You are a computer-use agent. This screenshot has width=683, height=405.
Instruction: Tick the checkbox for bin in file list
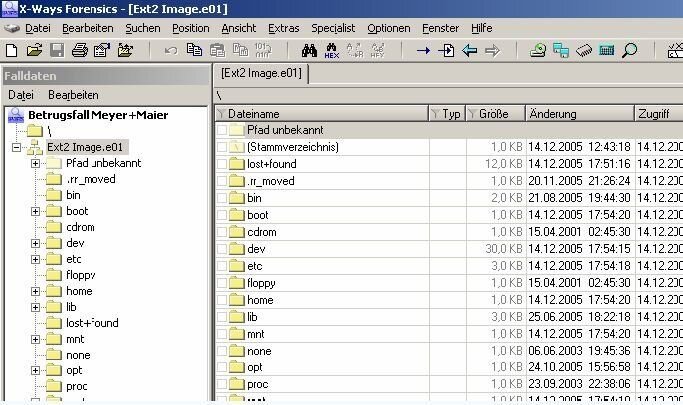tap(222, 198)
